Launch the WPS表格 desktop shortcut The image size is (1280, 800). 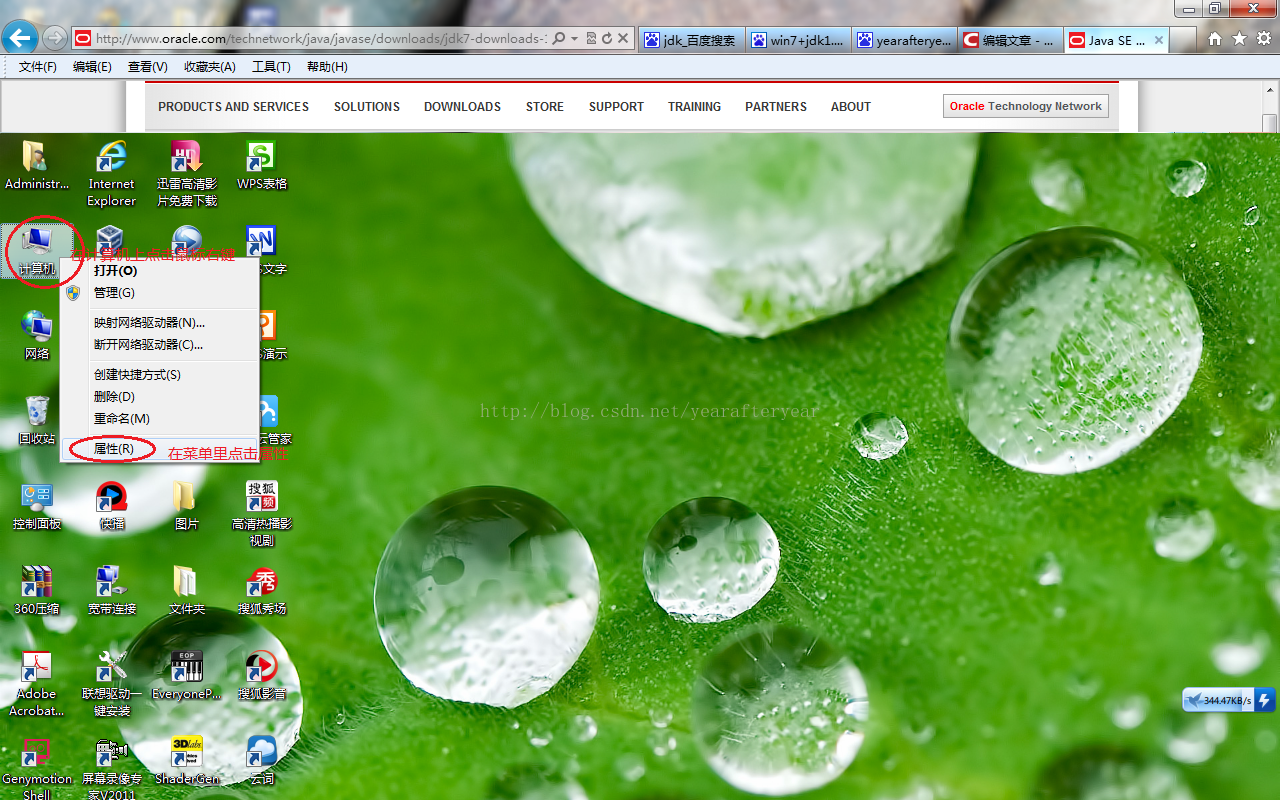pos(261,165)
